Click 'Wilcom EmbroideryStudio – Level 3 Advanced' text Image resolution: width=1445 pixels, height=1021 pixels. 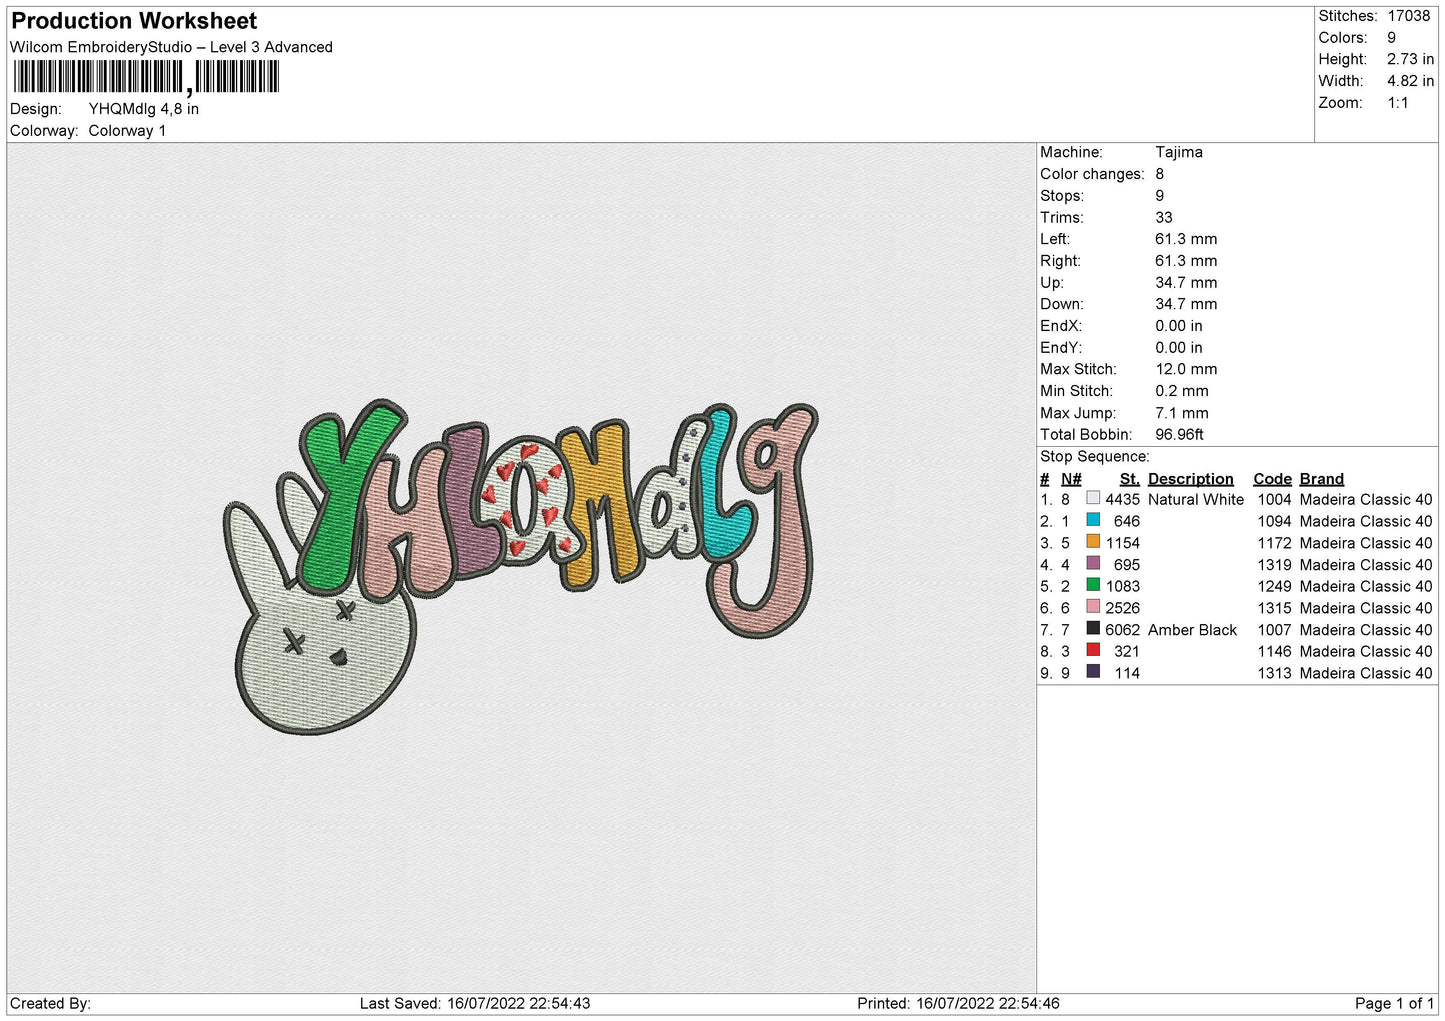(x=171, y=47)
